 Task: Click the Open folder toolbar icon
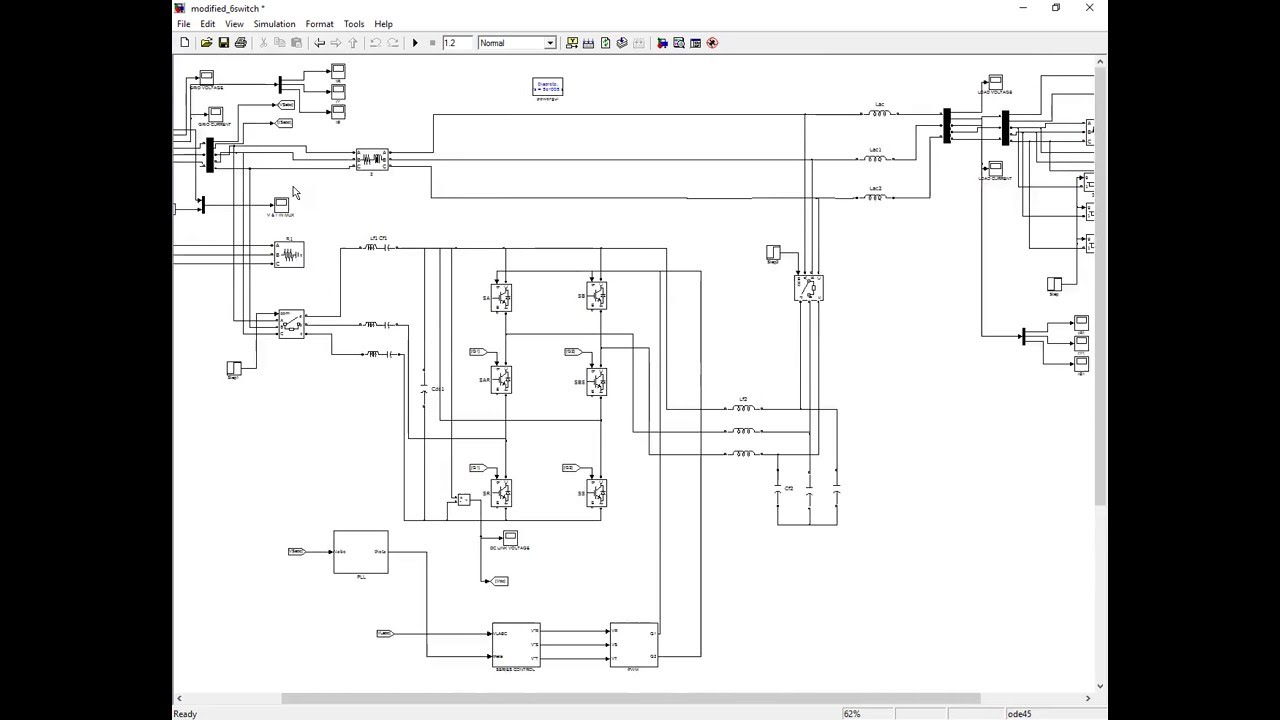206,43
